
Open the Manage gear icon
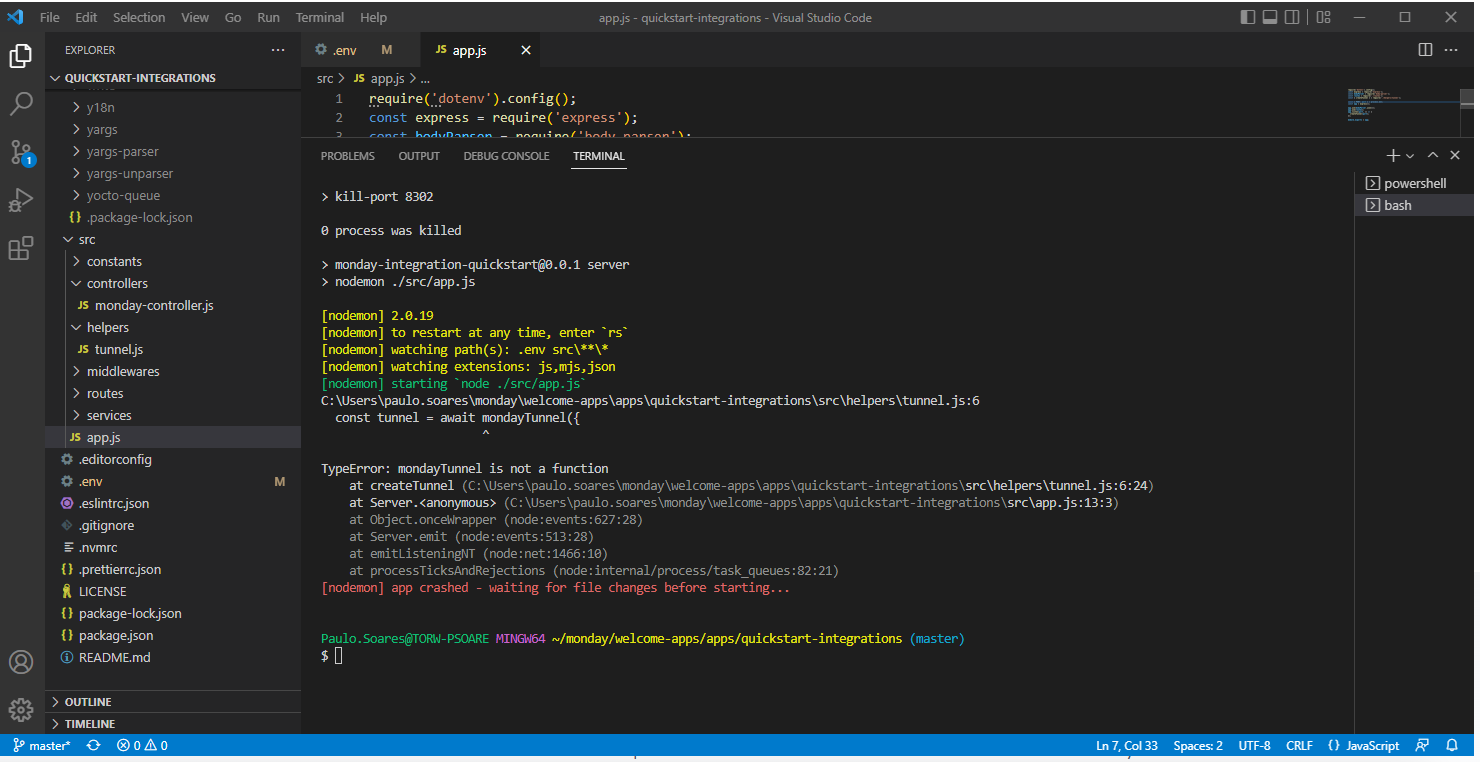[21, 710]
